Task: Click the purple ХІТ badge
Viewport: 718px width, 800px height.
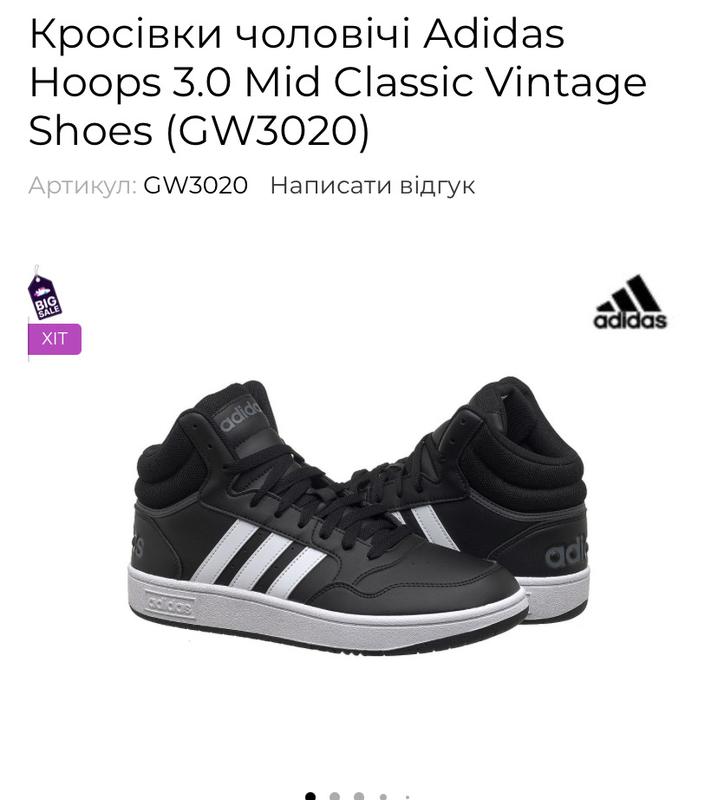Action: pos(55,339)
